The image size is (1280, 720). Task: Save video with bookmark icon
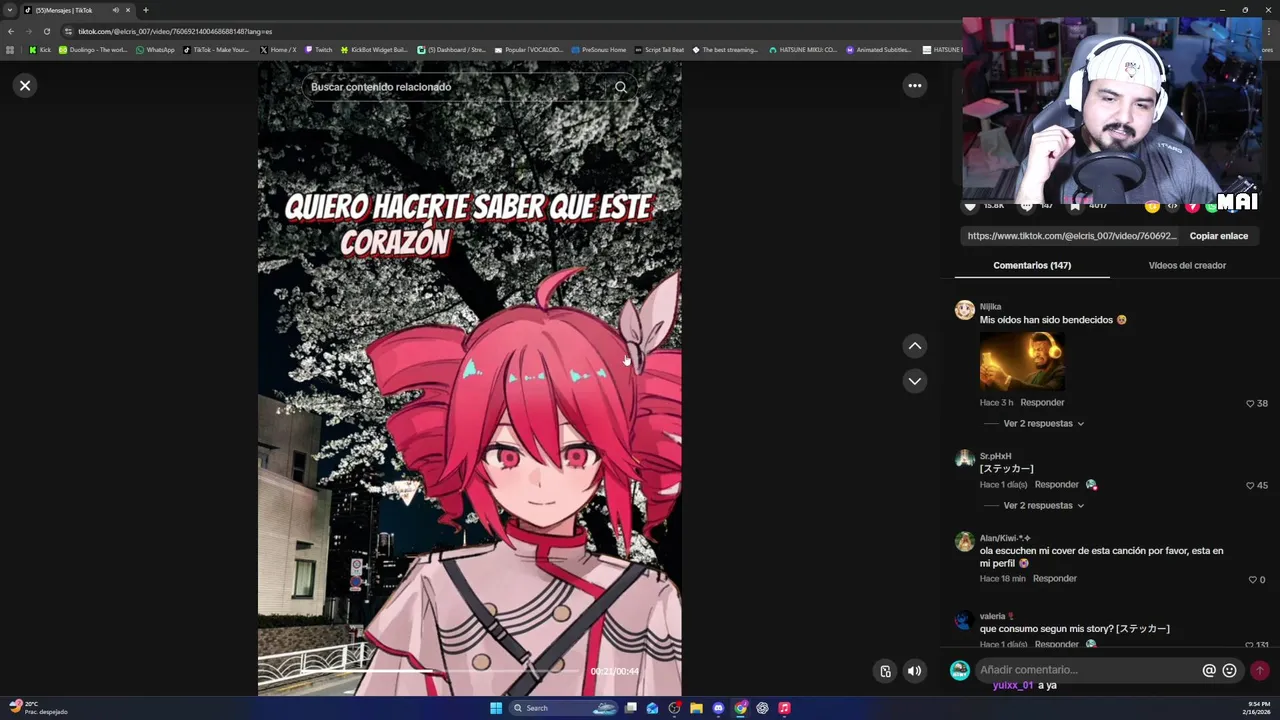point(1075,206)
